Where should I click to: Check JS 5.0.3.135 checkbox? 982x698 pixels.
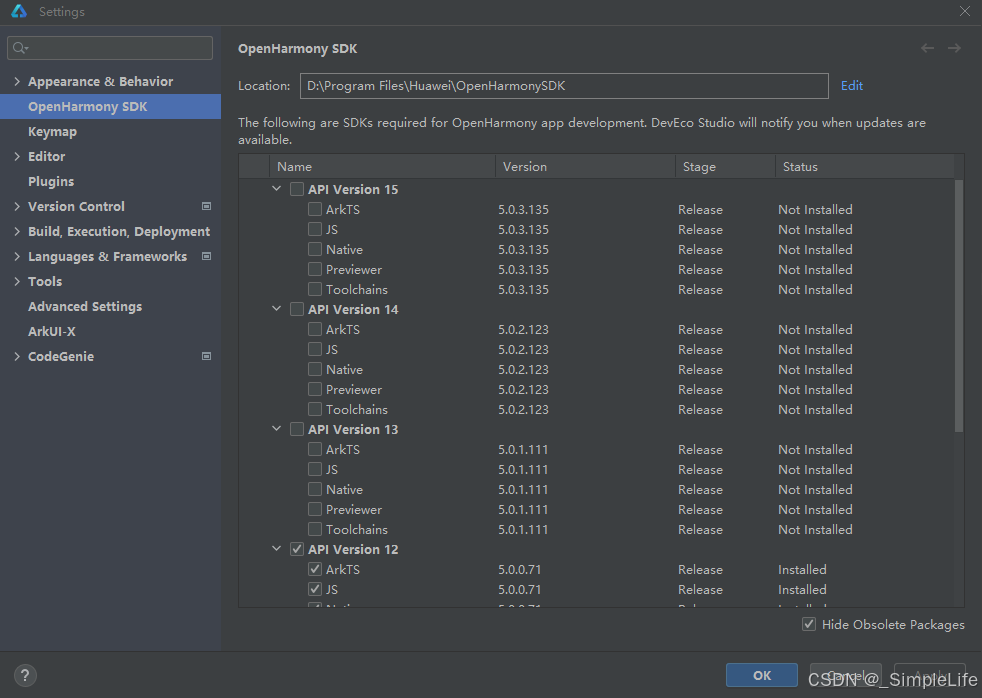tap(315, 229)
